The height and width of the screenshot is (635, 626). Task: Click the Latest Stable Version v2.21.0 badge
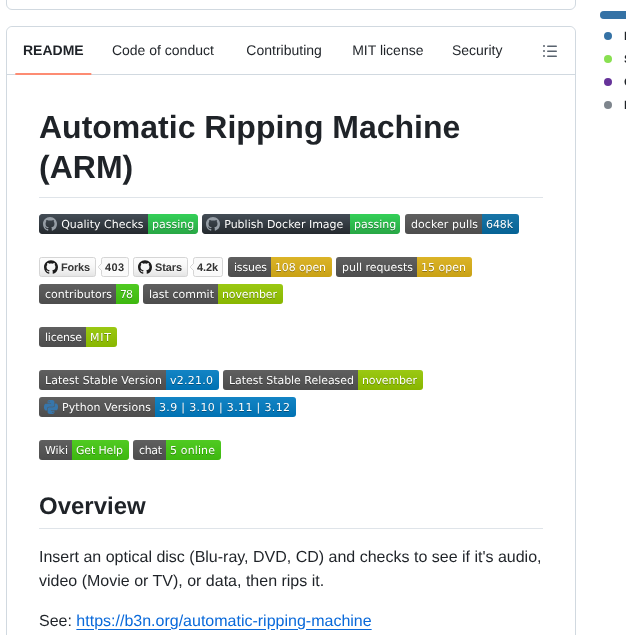click(x=129, y=380)
